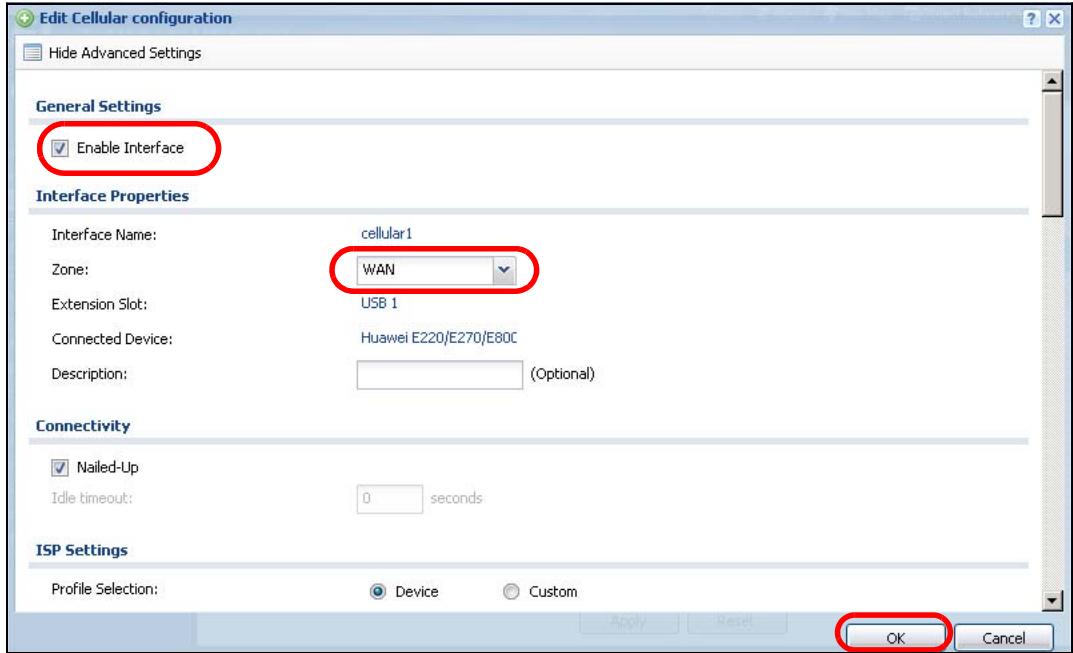
Task: Click the General Settings heading
Action: pos(99,106)
